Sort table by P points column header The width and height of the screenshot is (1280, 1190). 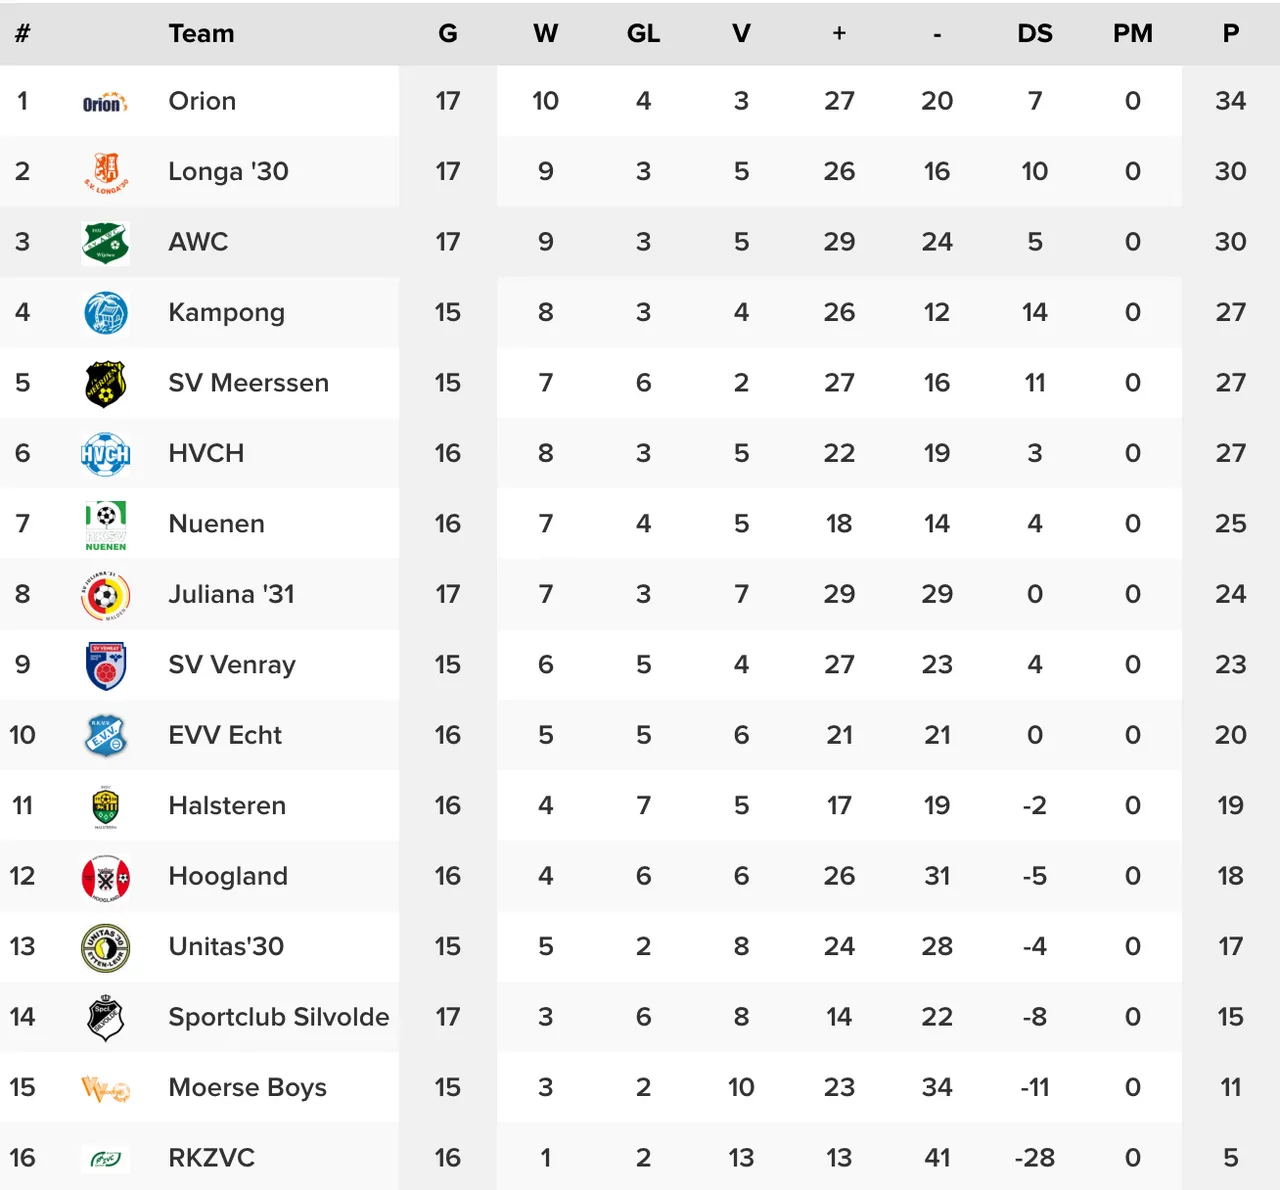pyautogui.click(x=1231, y=34)
